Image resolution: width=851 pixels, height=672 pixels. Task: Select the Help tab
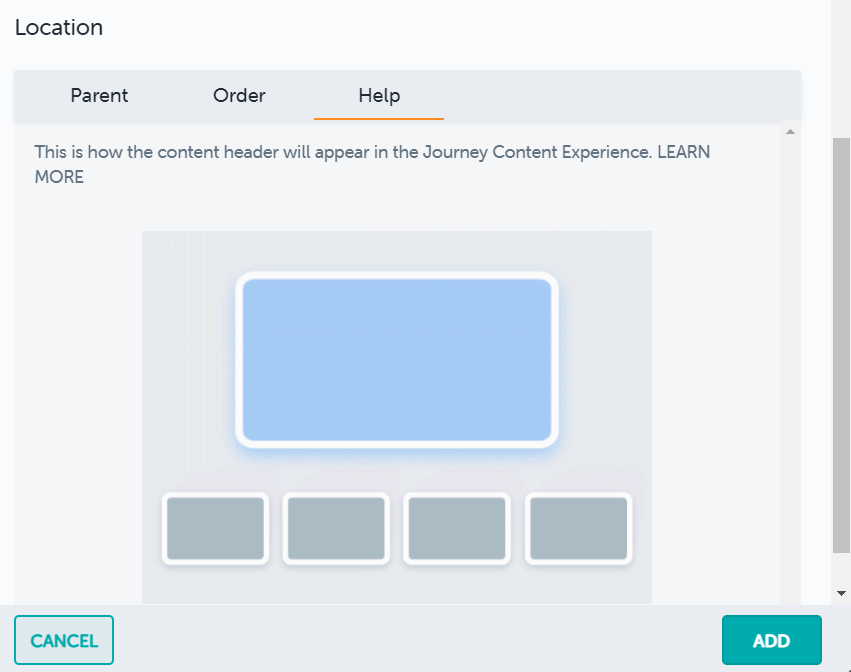(378, 95)
